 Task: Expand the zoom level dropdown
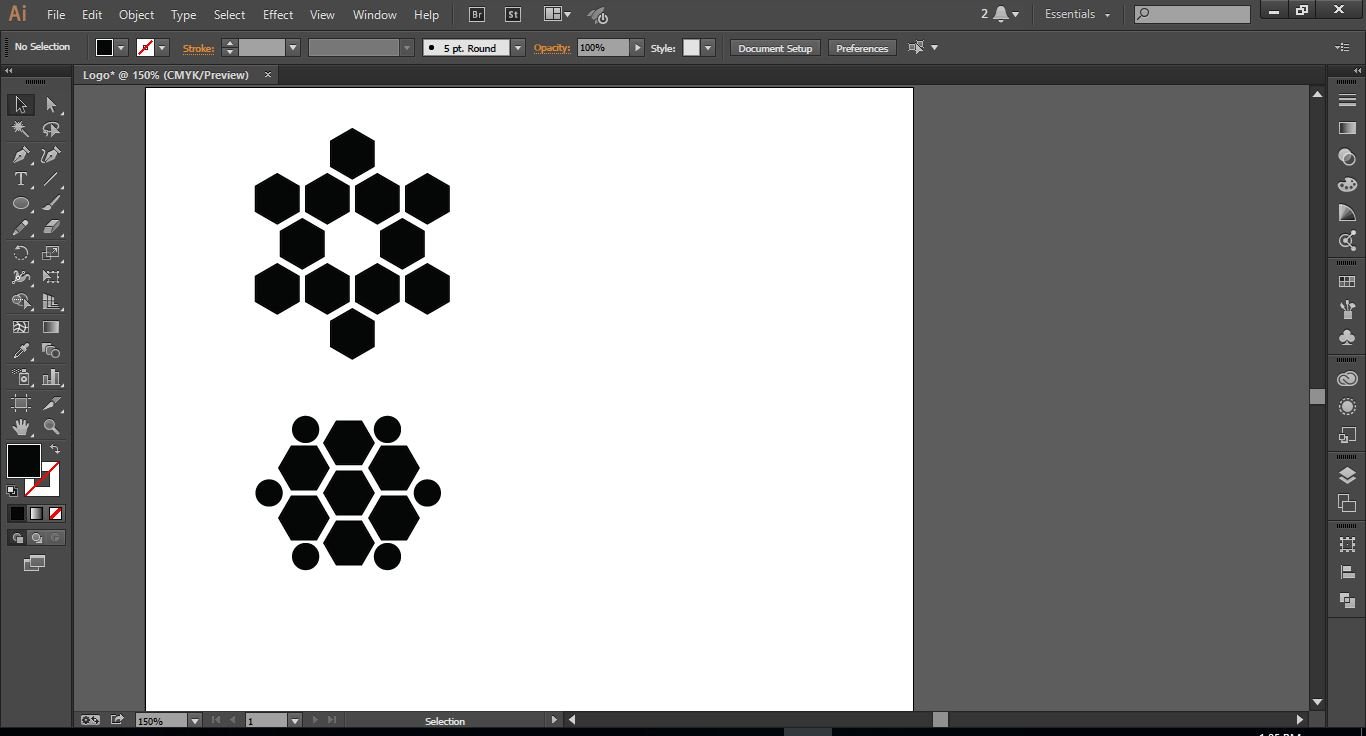point(194,720)
